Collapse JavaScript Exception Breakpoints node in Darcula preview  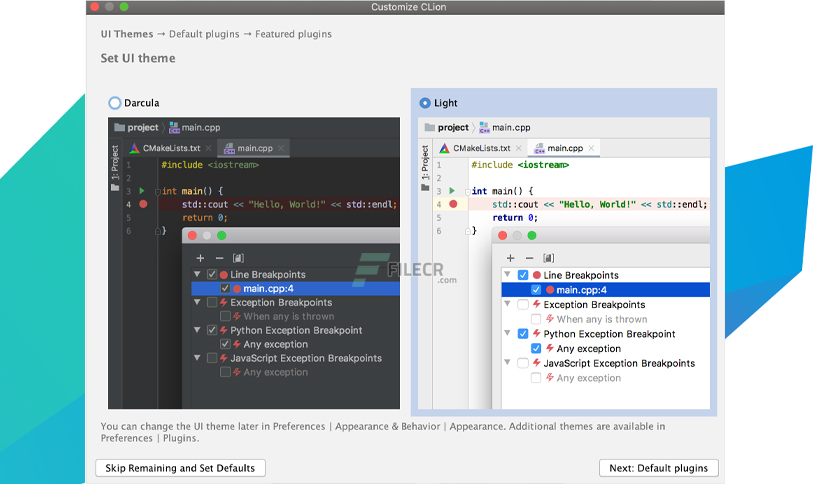click(197, 357)
